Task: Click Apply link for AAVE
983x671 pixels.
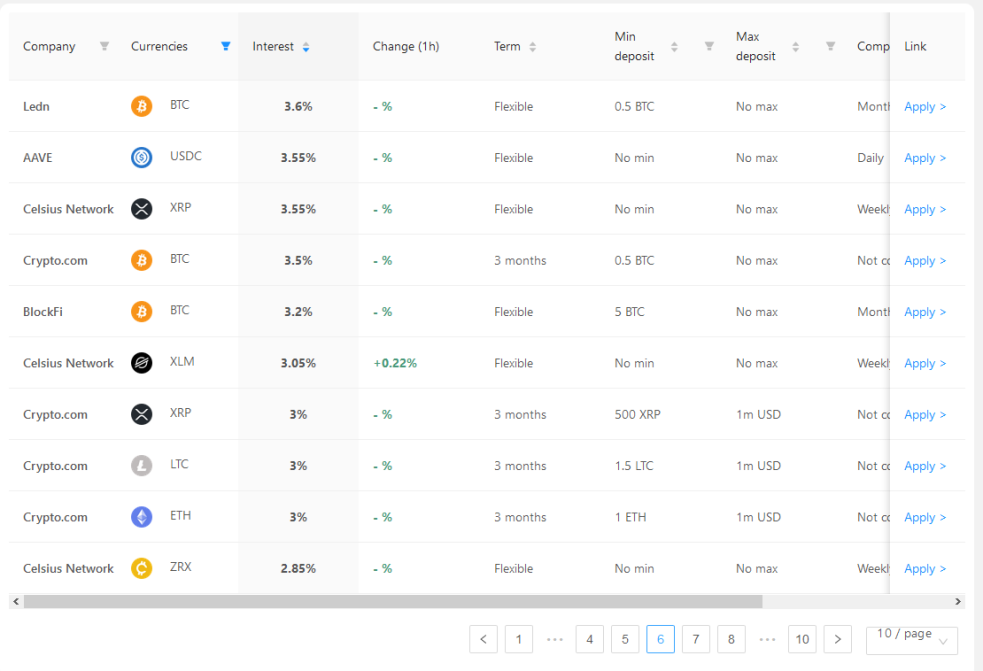Action: pyautogui.click(x=925, y=158)
